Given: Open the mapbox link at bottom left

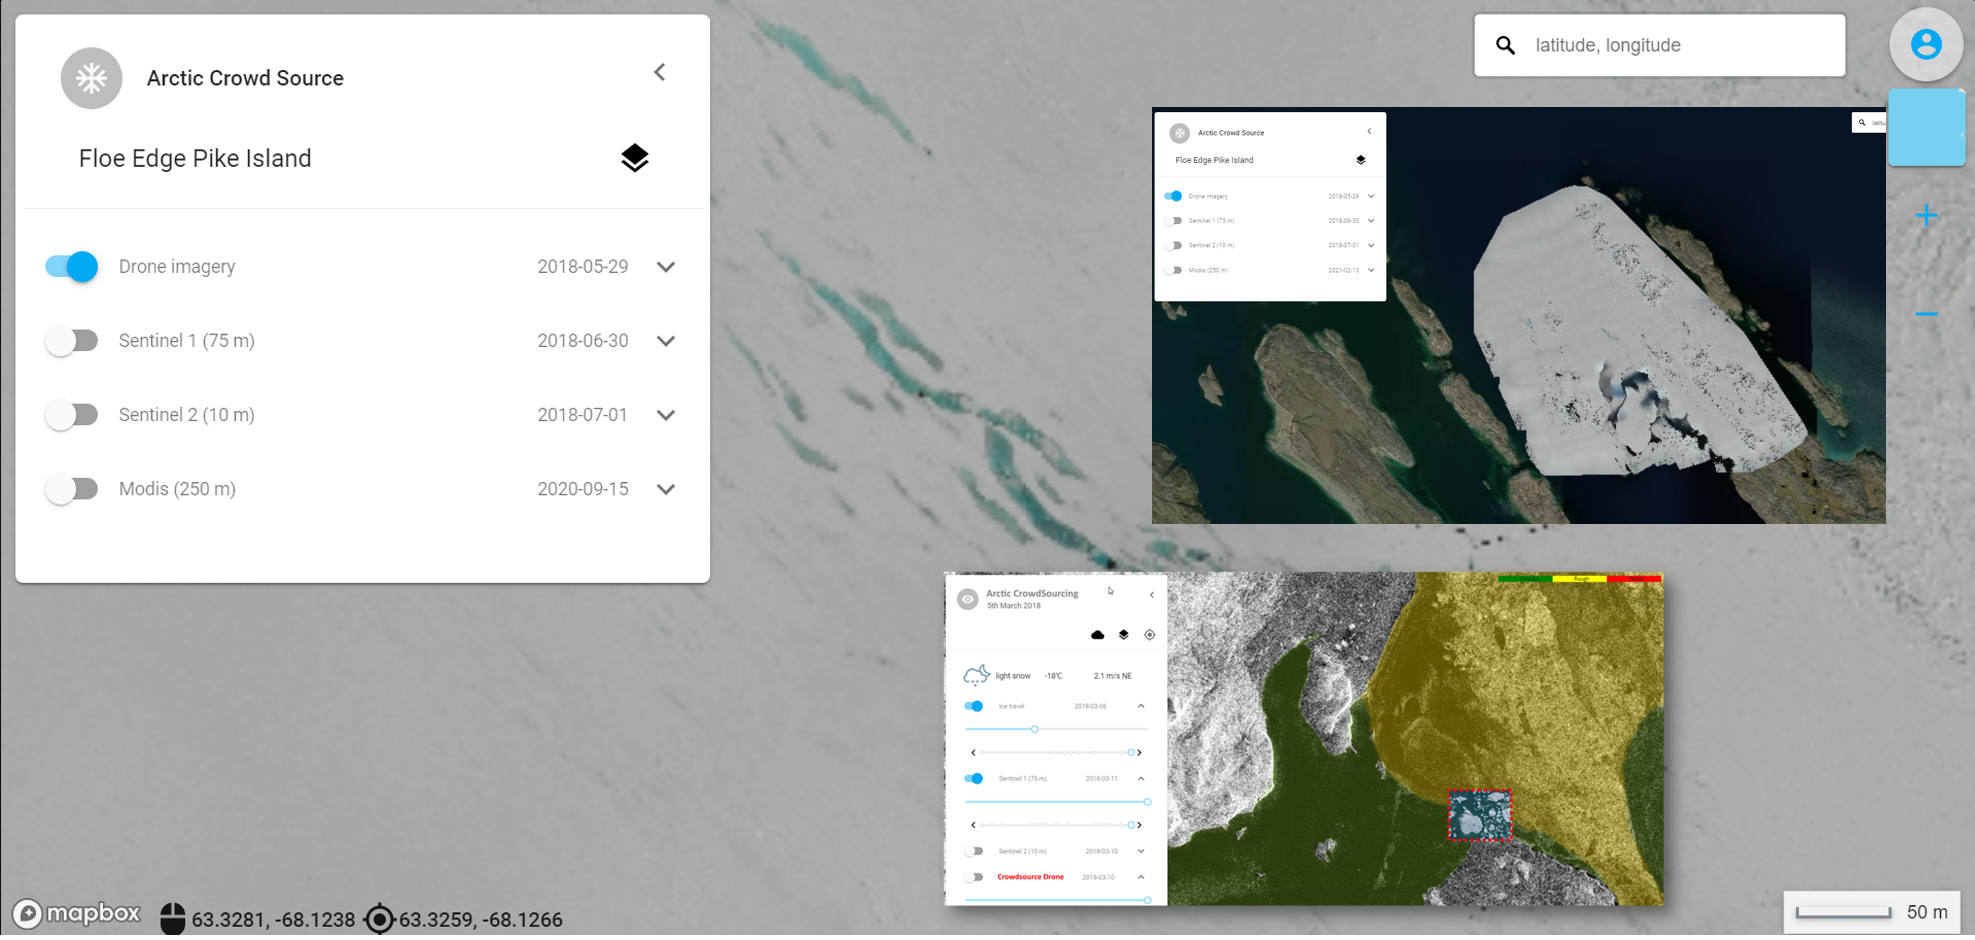Looking at the screenshot, I should point(75,913).
